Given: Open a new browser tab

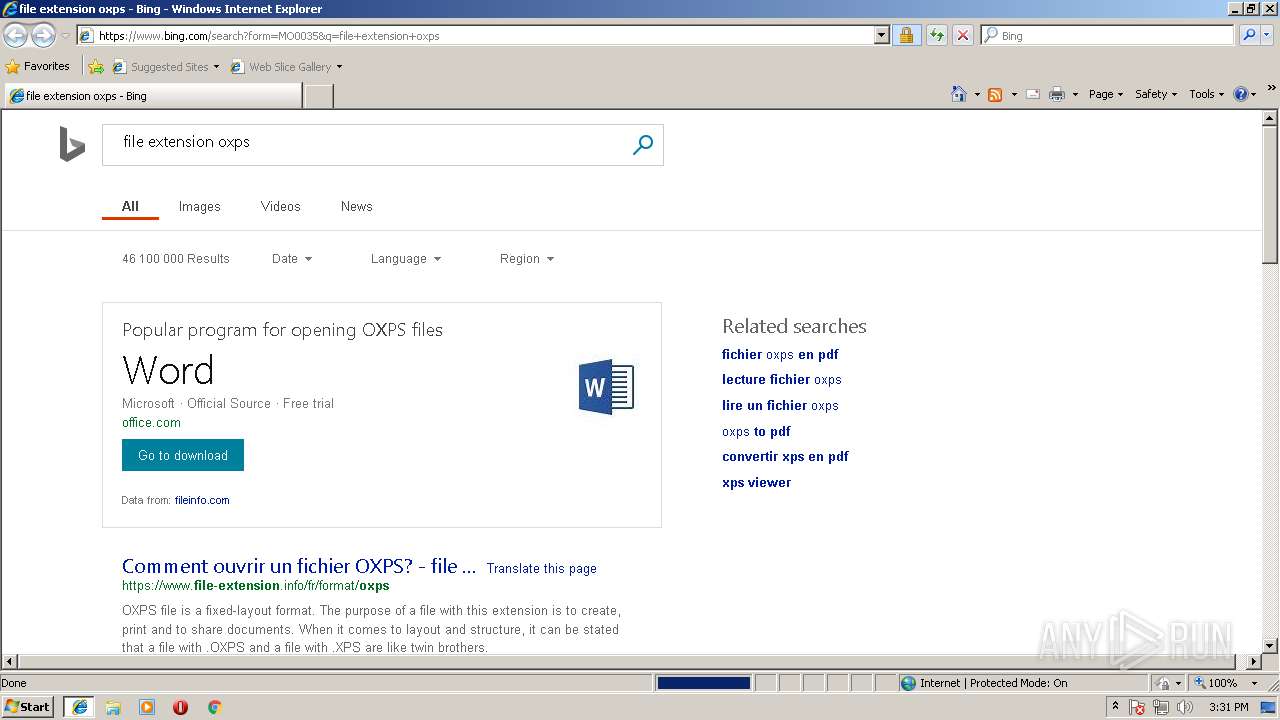Looking at the screenshot, I should [x=318, y=96].
